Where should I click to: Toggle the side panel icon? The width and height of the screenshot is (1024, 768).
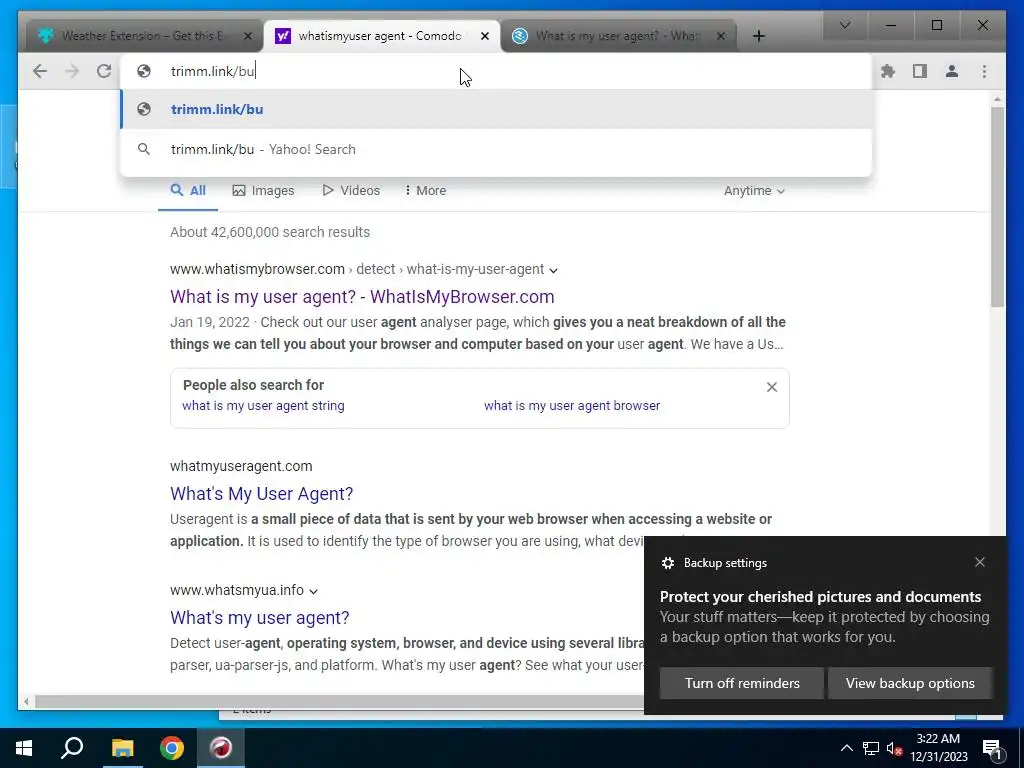tap(920, 71)
